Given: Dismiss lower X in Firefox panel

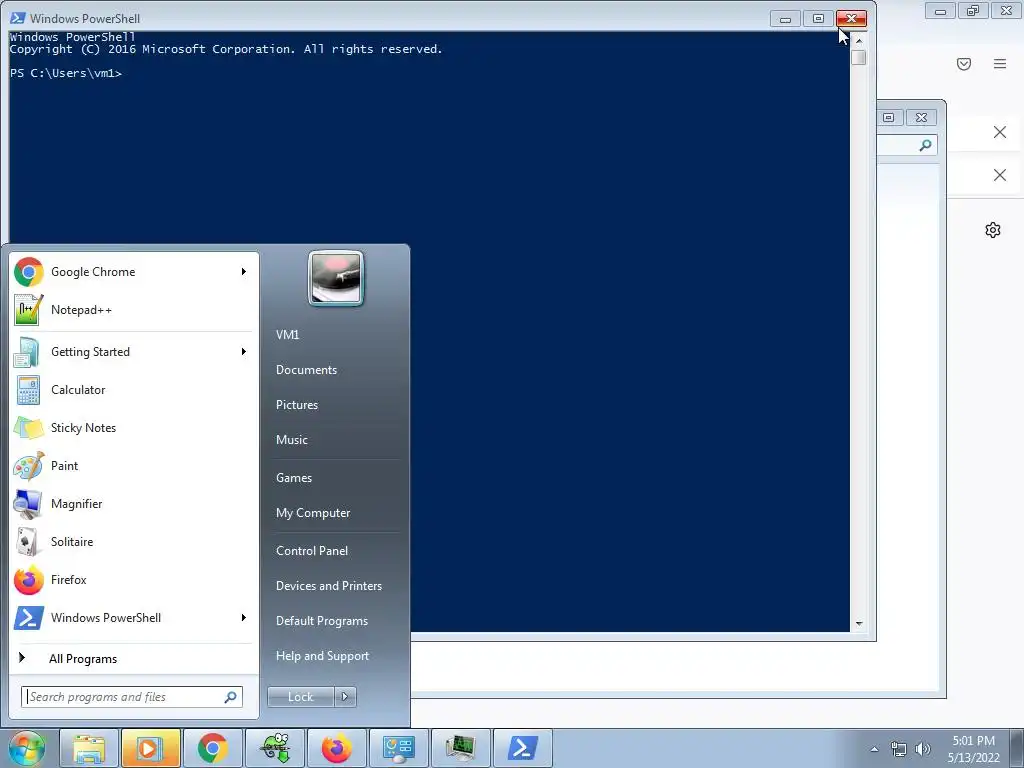Looking at the screenshot, I should pyautogui.click(x=1000, y=175).
